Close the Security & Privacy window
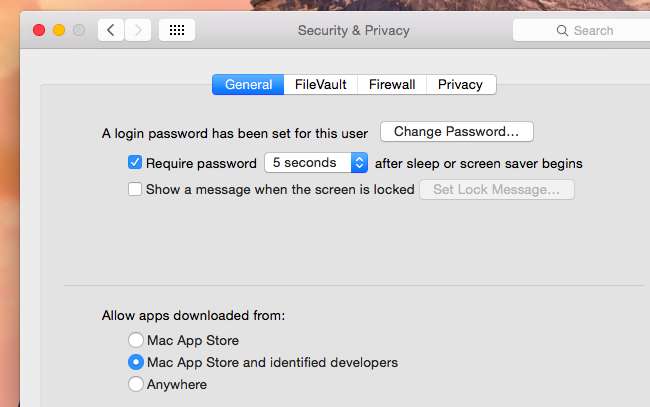This screenshot has width=650, height=407. 39,30
